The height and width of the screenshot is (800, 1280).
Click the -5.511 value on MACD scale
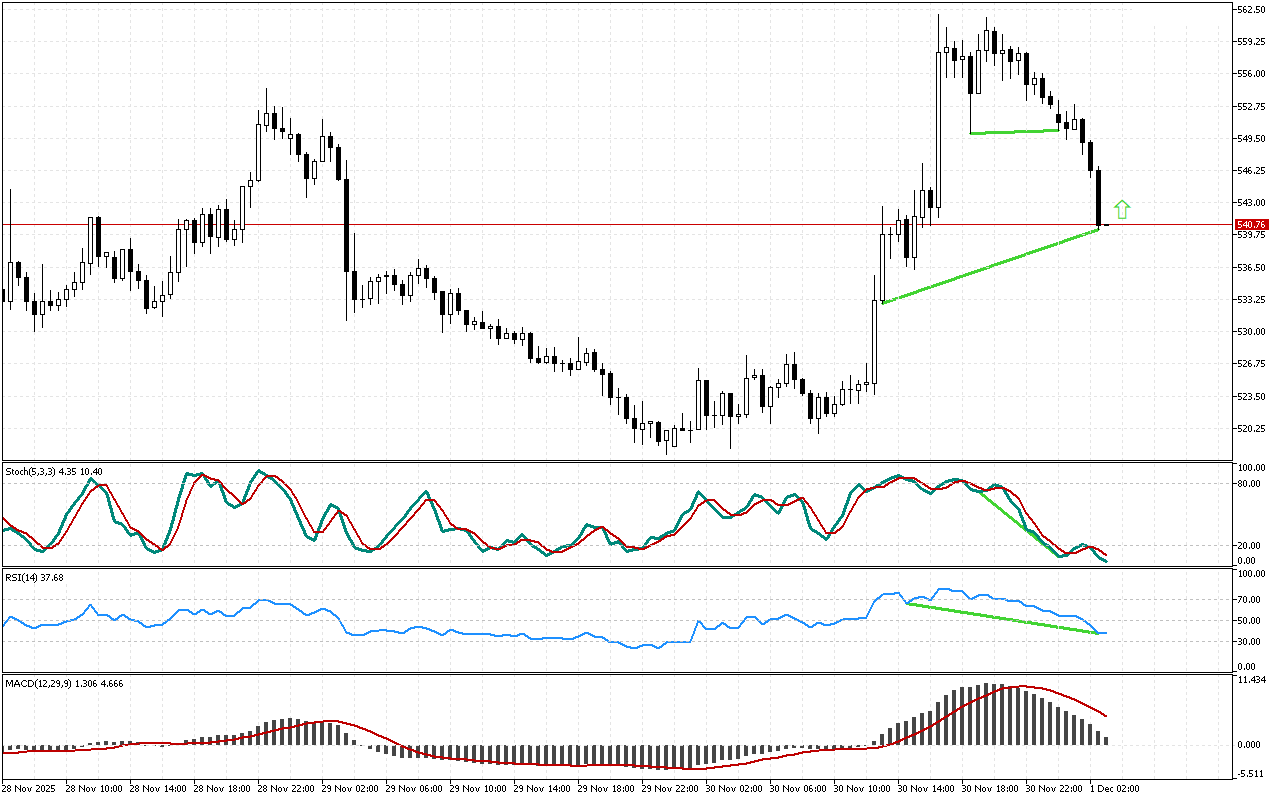pos(1251,773)
